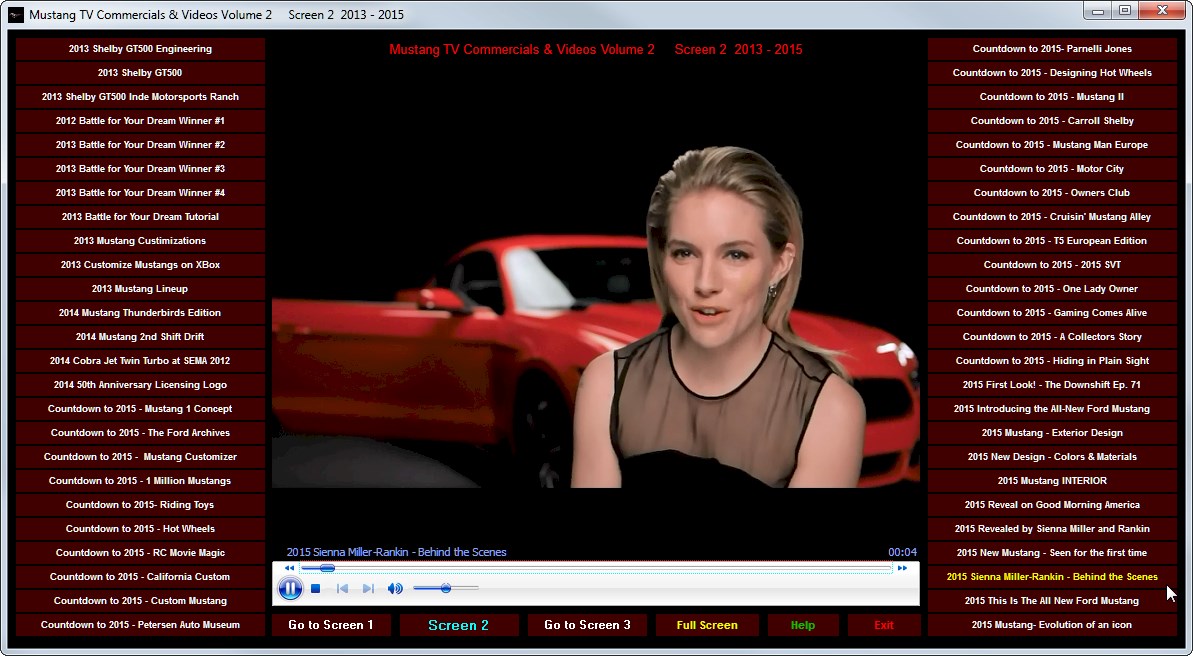Click the fast-forward double-arrow icon

click(x=902, y=568)
